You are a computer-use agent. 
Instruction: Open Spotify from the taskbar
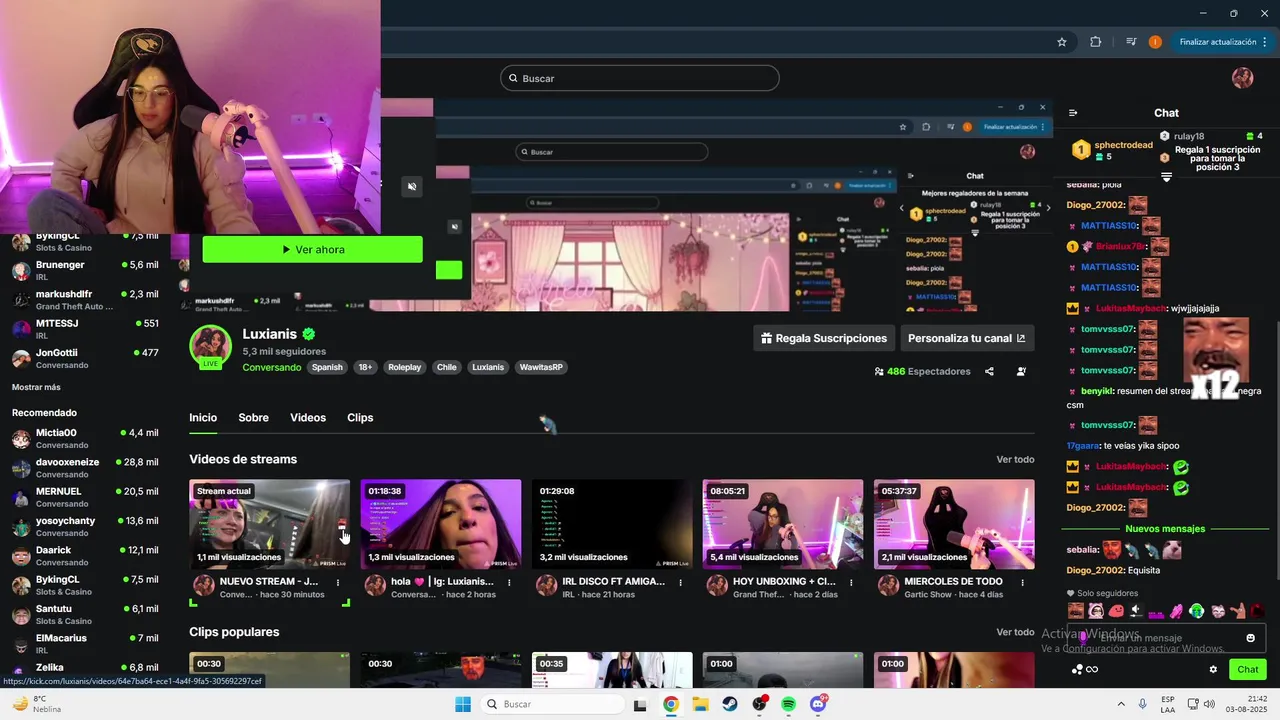tap(788, 704)
